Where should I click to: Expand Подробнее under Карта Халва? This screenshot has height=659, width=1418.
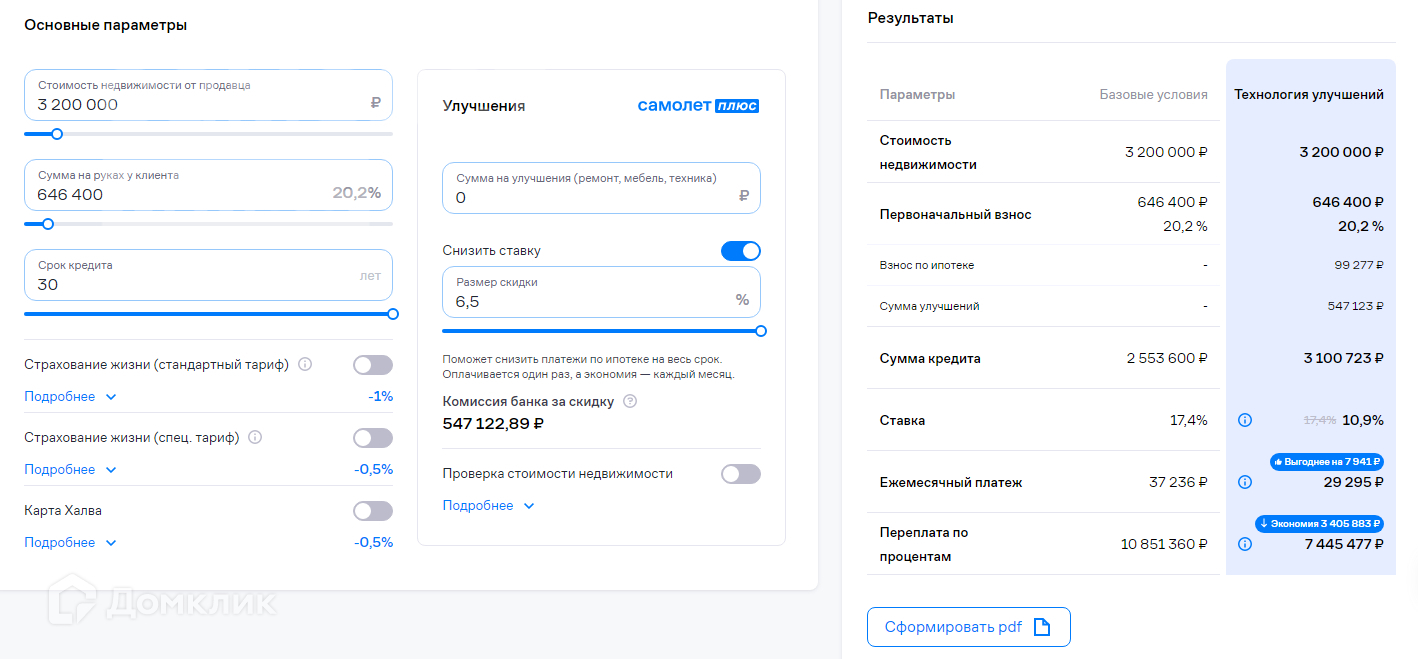70,543
